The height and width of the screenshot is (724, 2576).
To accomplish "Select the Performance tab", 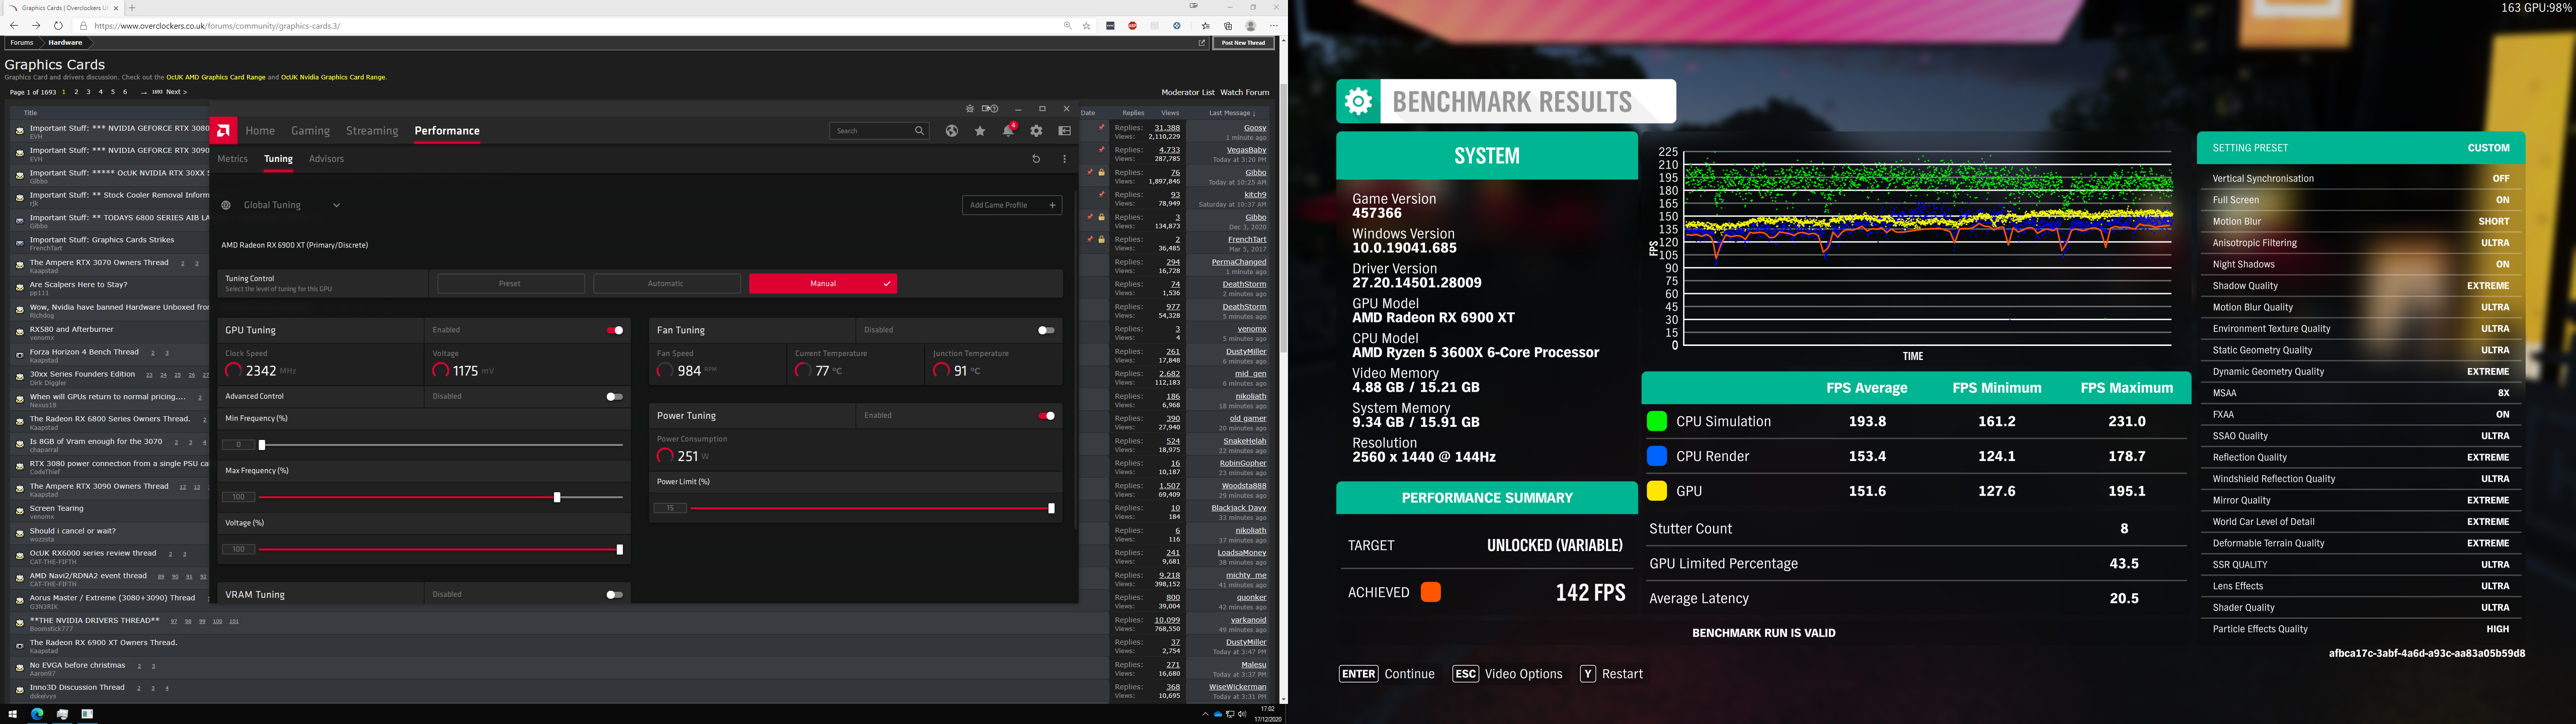I will click(447, 131).
